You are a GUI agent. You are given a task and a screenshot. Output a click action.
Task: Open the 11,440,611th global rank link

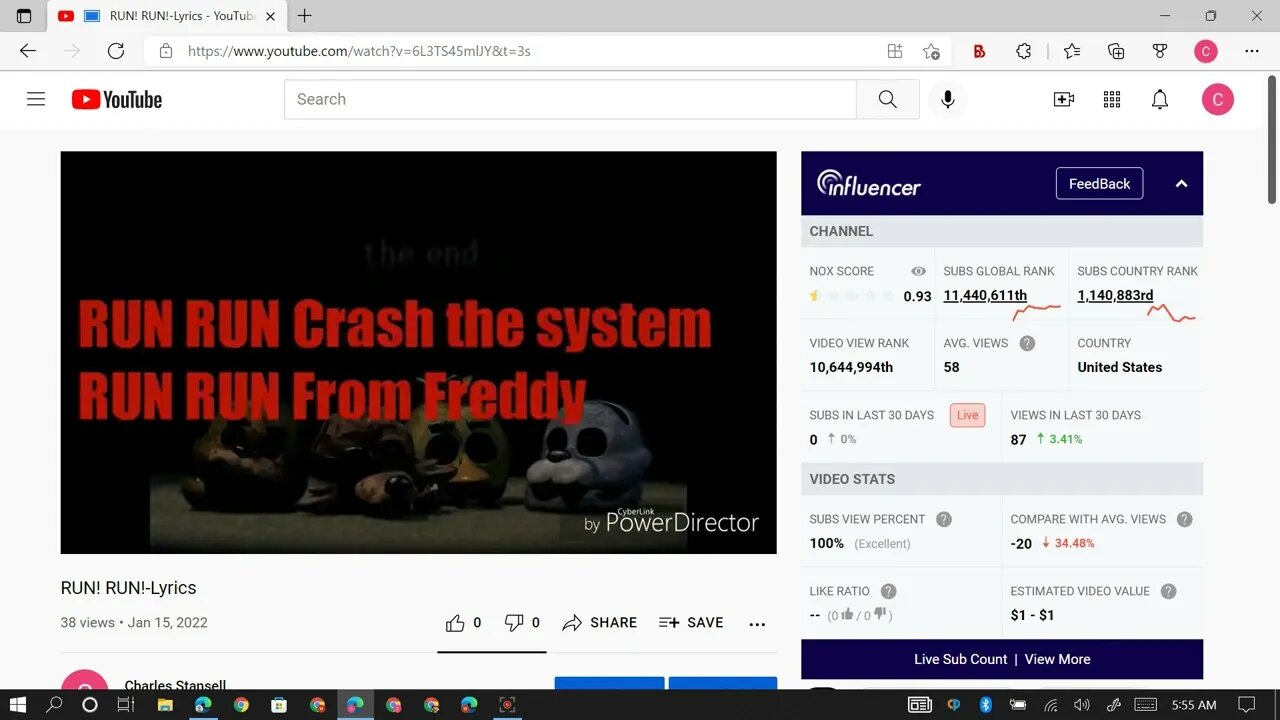[x=985, y=295]
